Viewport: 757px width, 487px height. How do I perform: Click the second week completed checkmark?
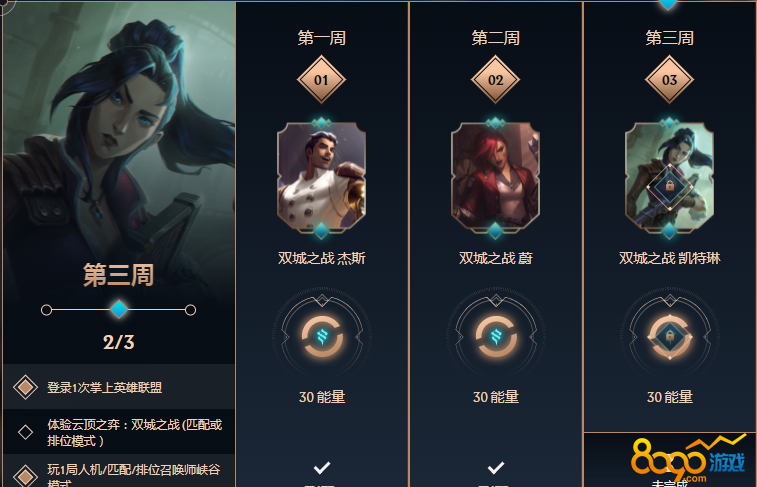(x=496, y=467)
